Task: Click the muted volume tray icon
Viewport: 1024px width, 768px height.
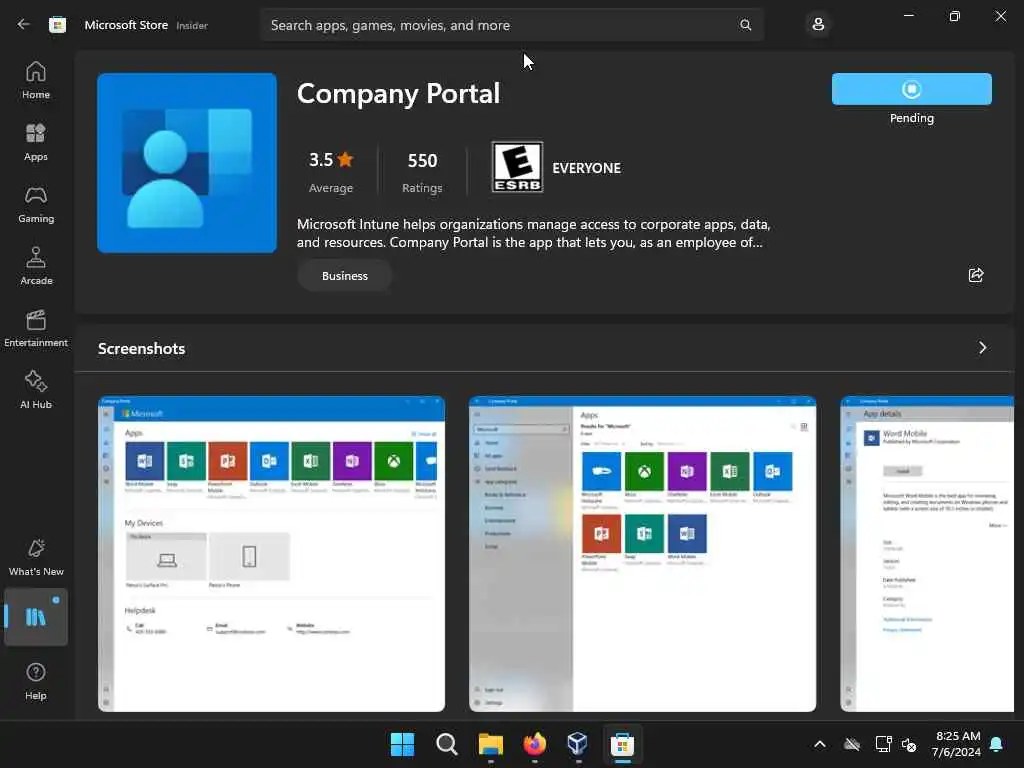Action: tap(908, 744)
